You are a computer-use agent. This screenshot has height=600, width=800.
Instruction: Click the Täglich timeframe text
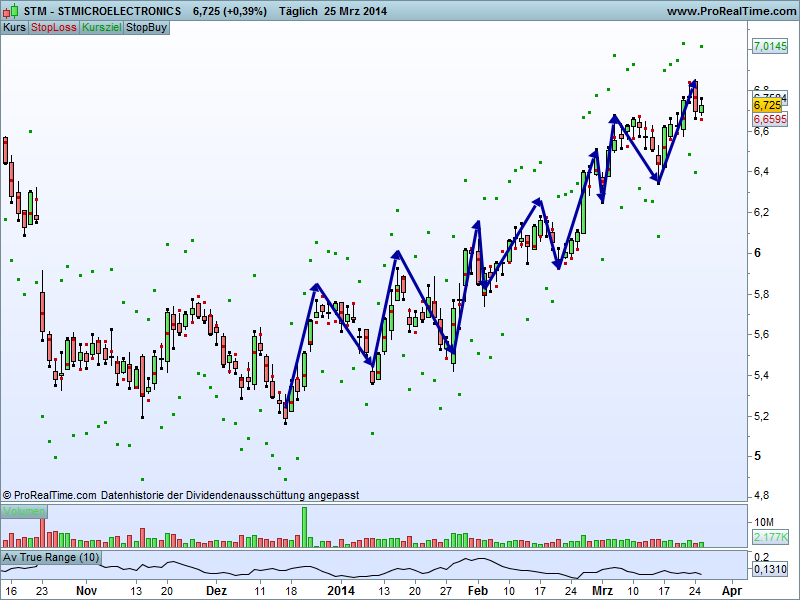(297, 11)
